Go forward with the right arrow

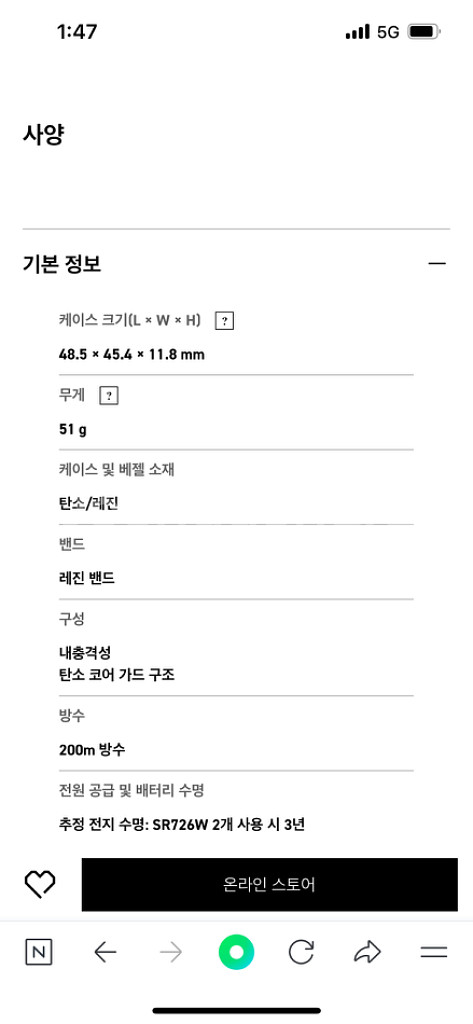click(171, 953)
